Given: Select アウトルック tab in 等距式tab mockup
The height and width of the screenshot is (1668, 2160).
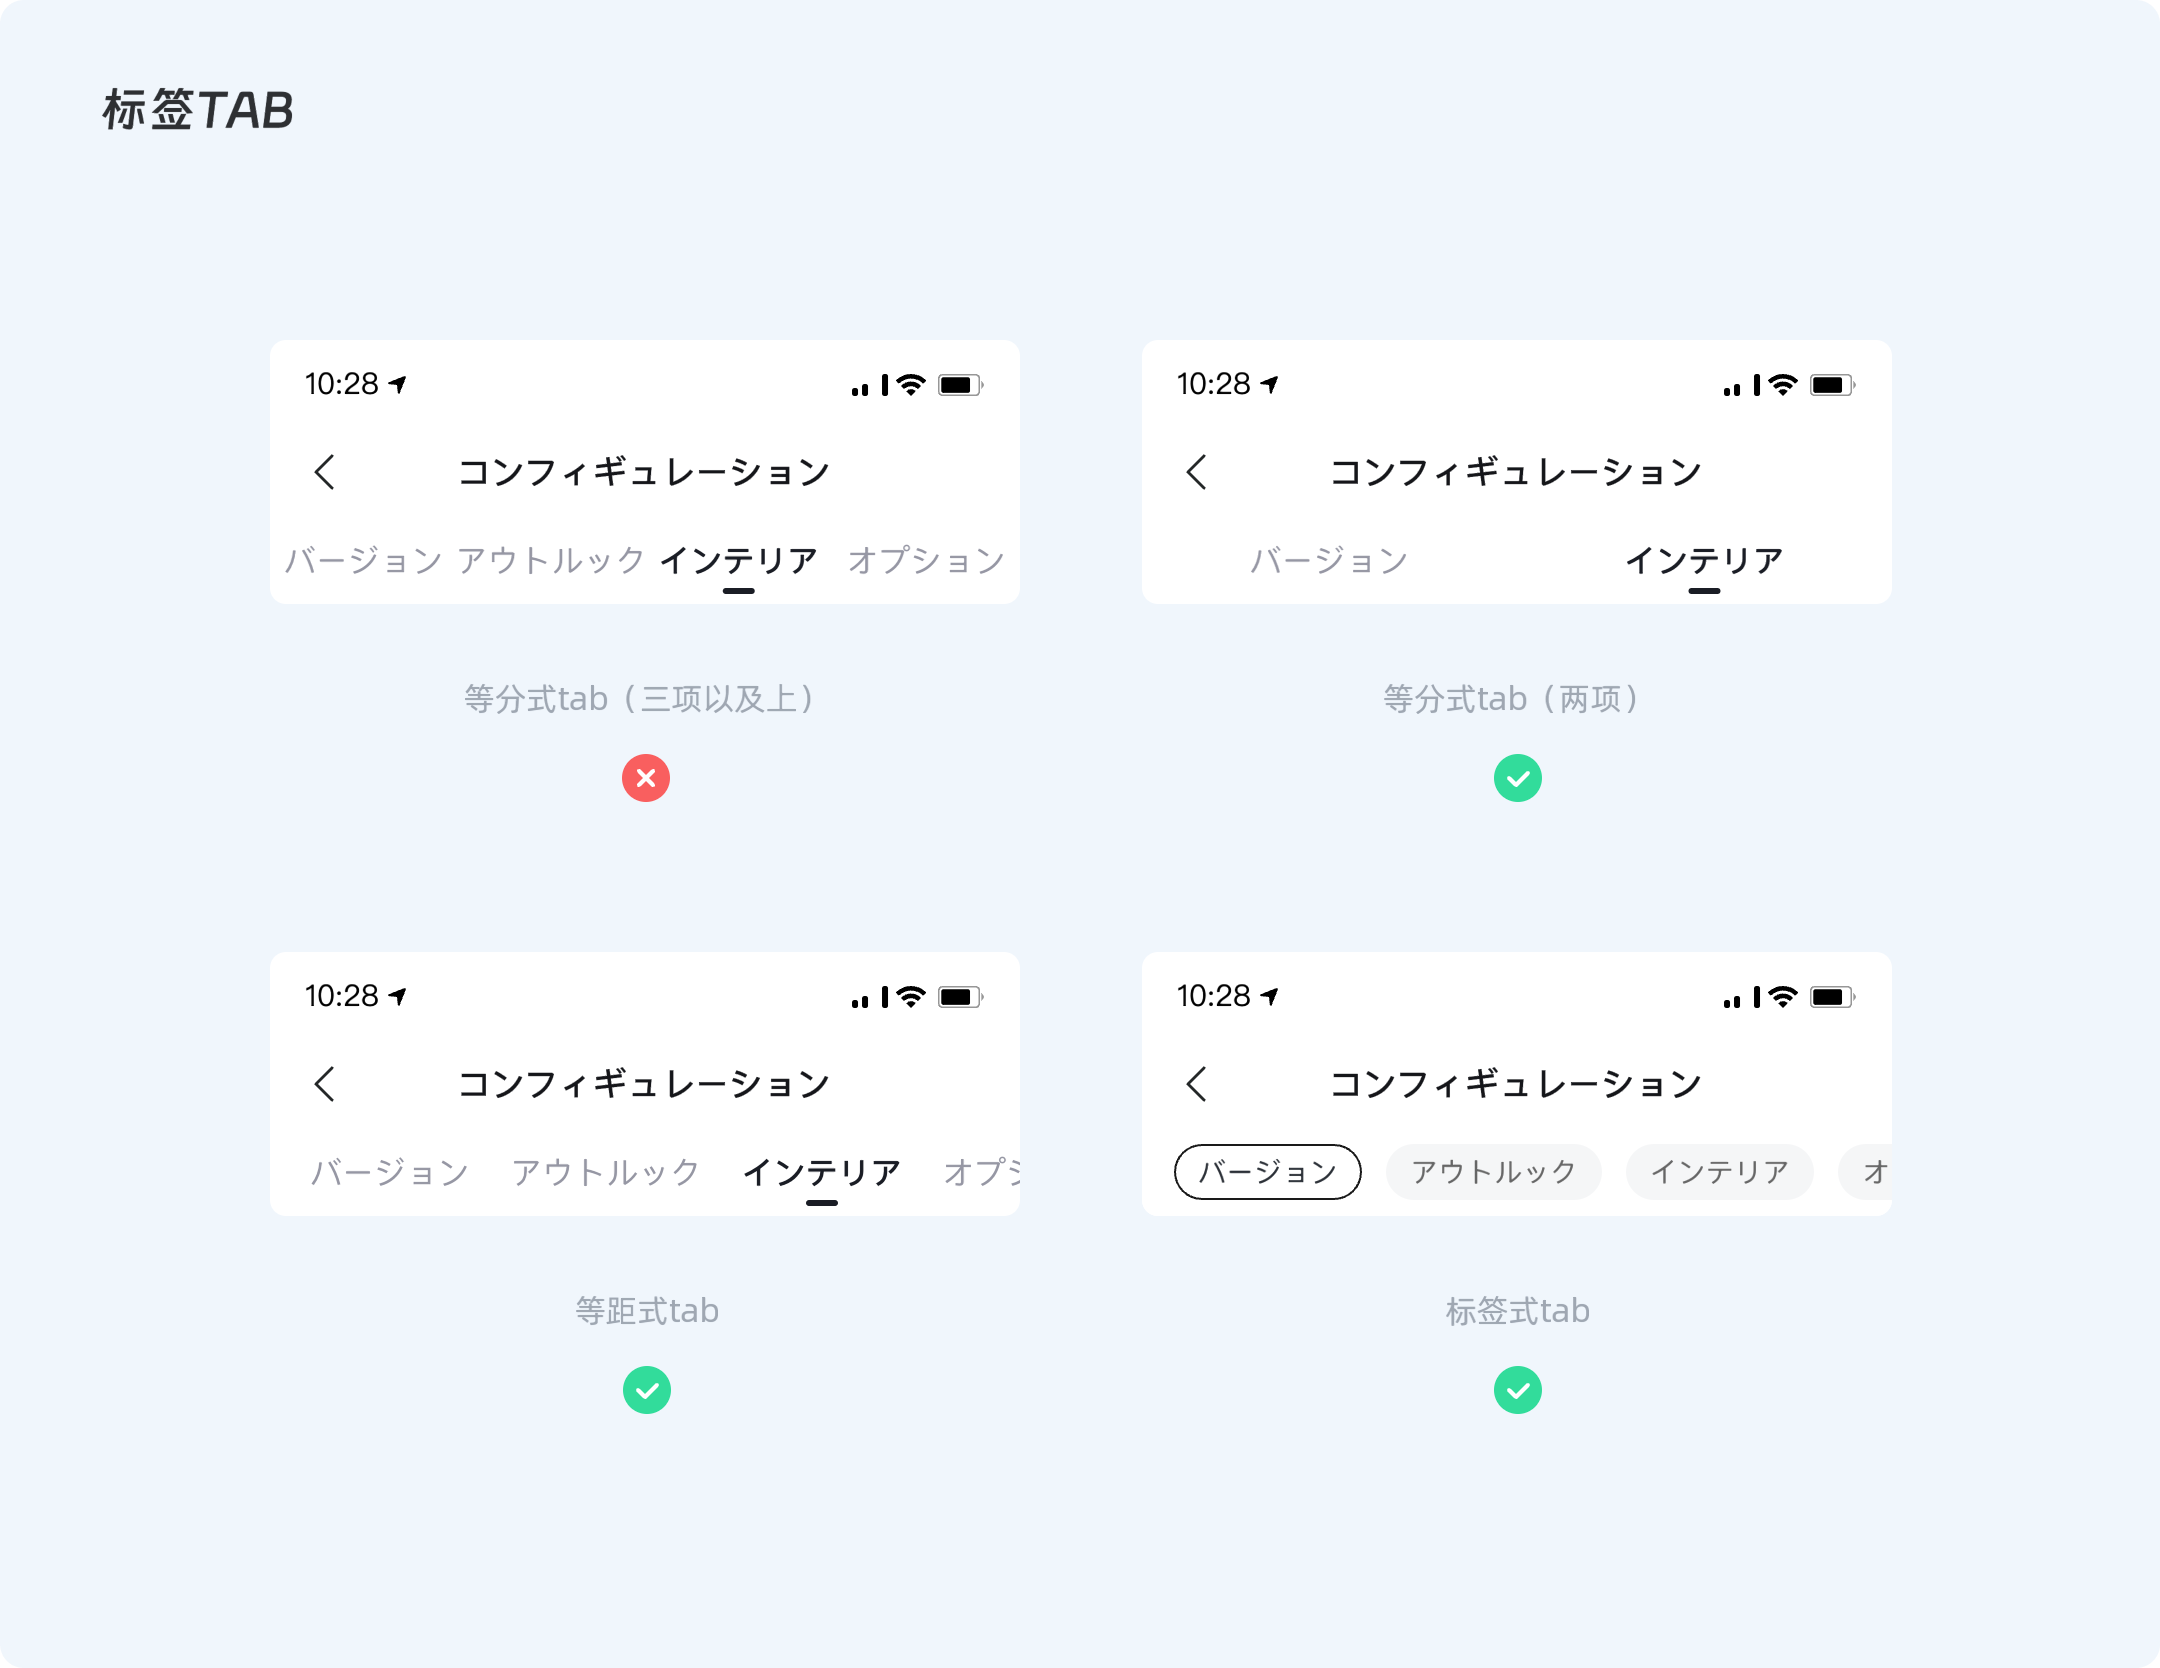Looking at the screenshot, I should point(606,1173).
